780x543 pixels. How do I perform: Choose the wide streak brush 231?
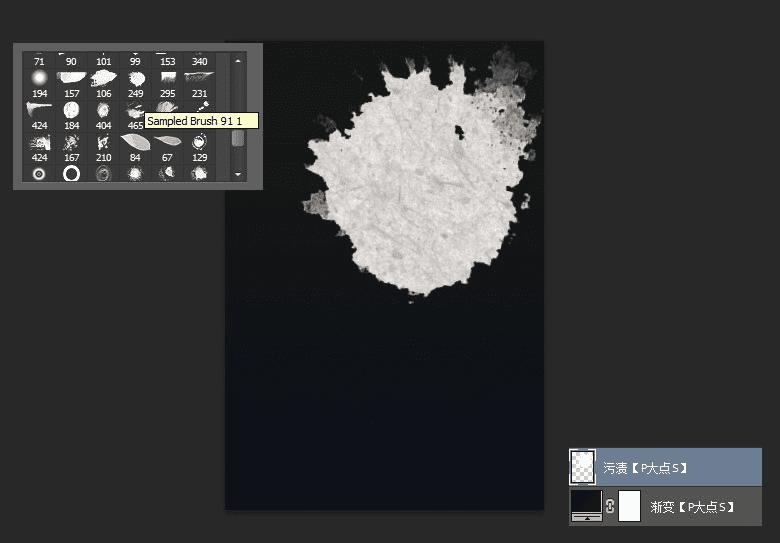199,77
